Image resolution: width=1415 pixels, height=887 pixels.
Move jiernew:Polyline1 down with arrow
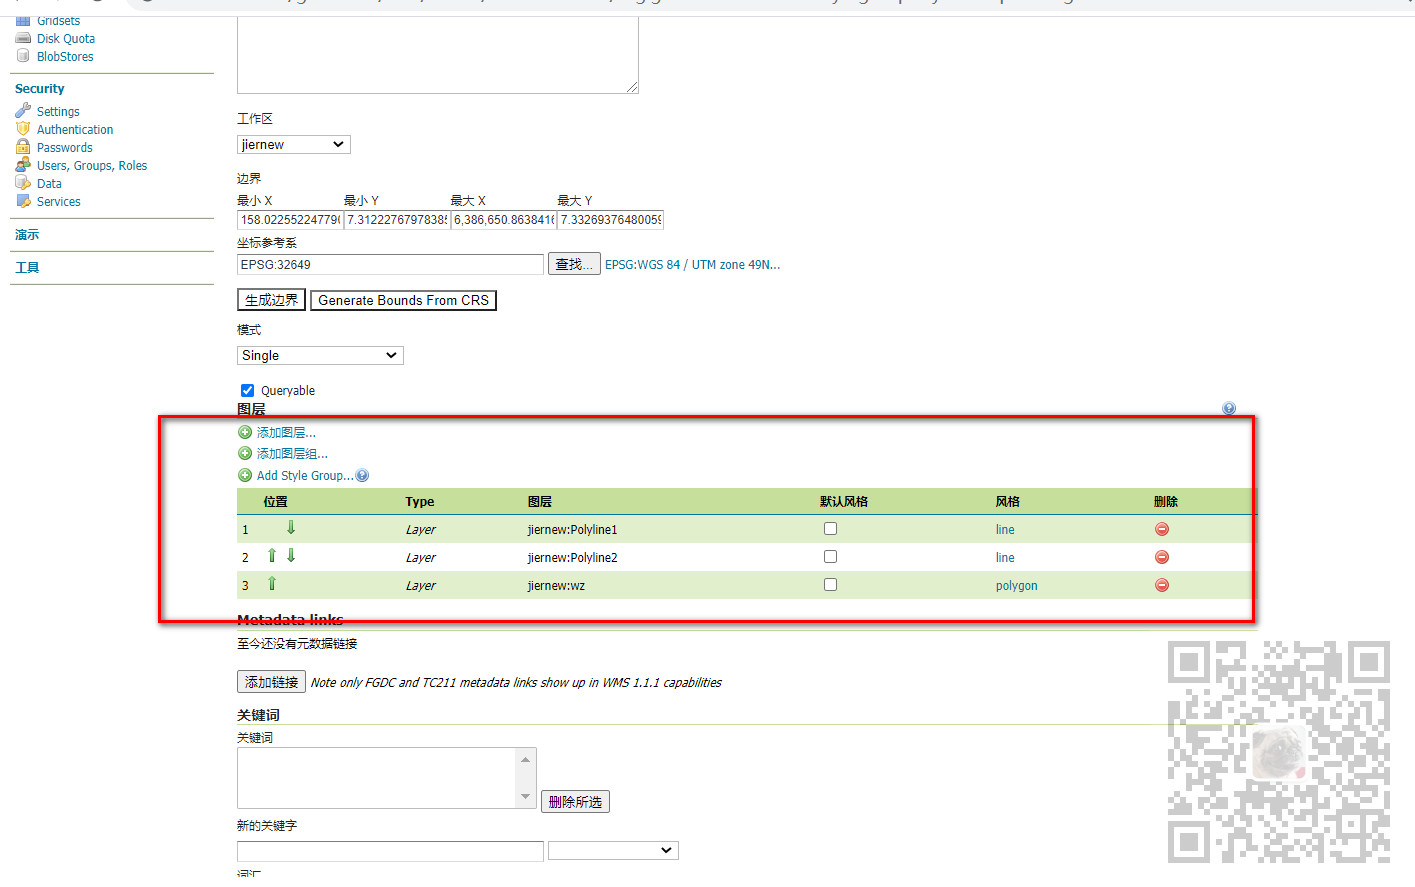(291, 528)
